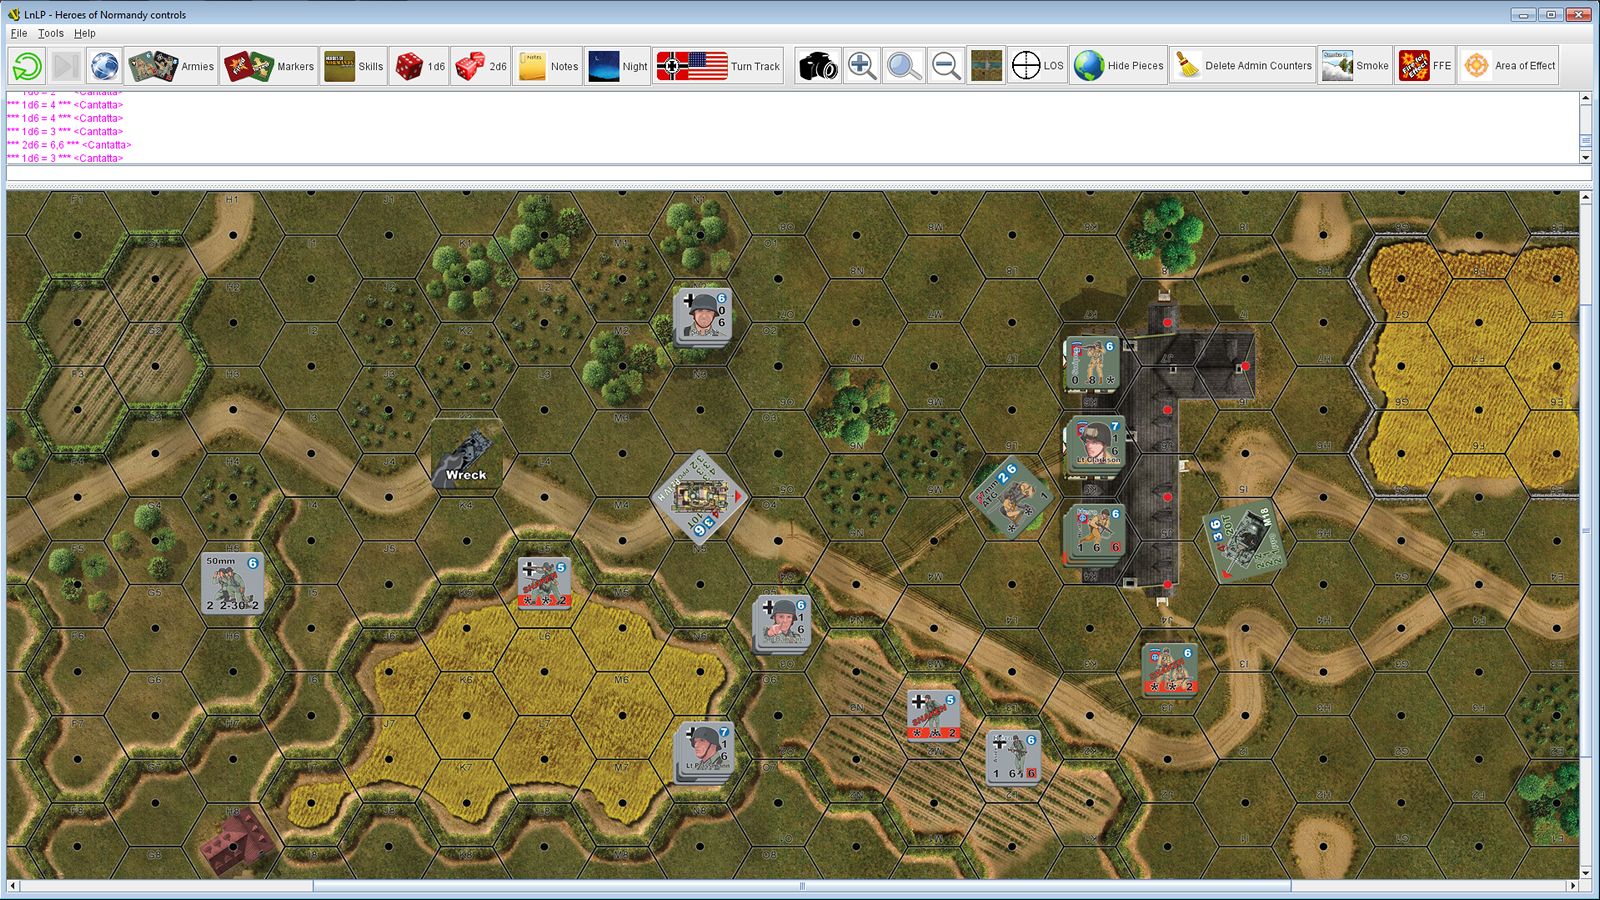
Task: Roll the 2d6 dice
Action: 481,66
